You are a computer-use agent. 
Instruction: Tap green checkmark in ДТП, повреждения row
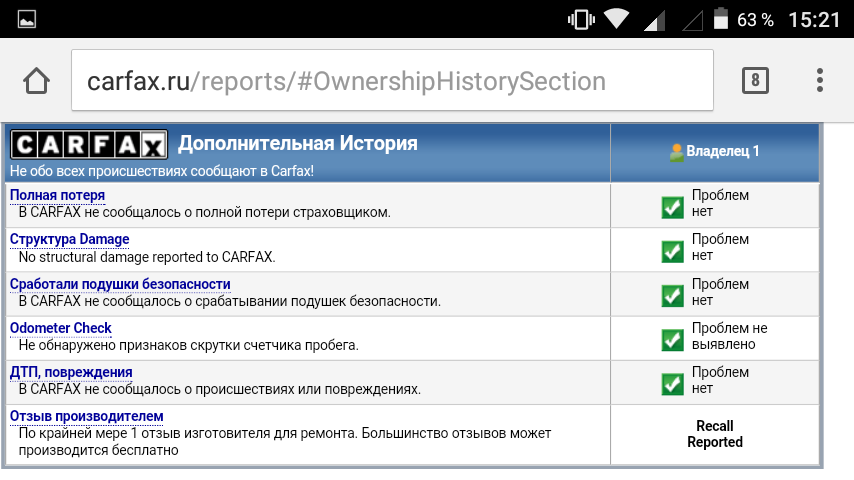coord(672,384)
